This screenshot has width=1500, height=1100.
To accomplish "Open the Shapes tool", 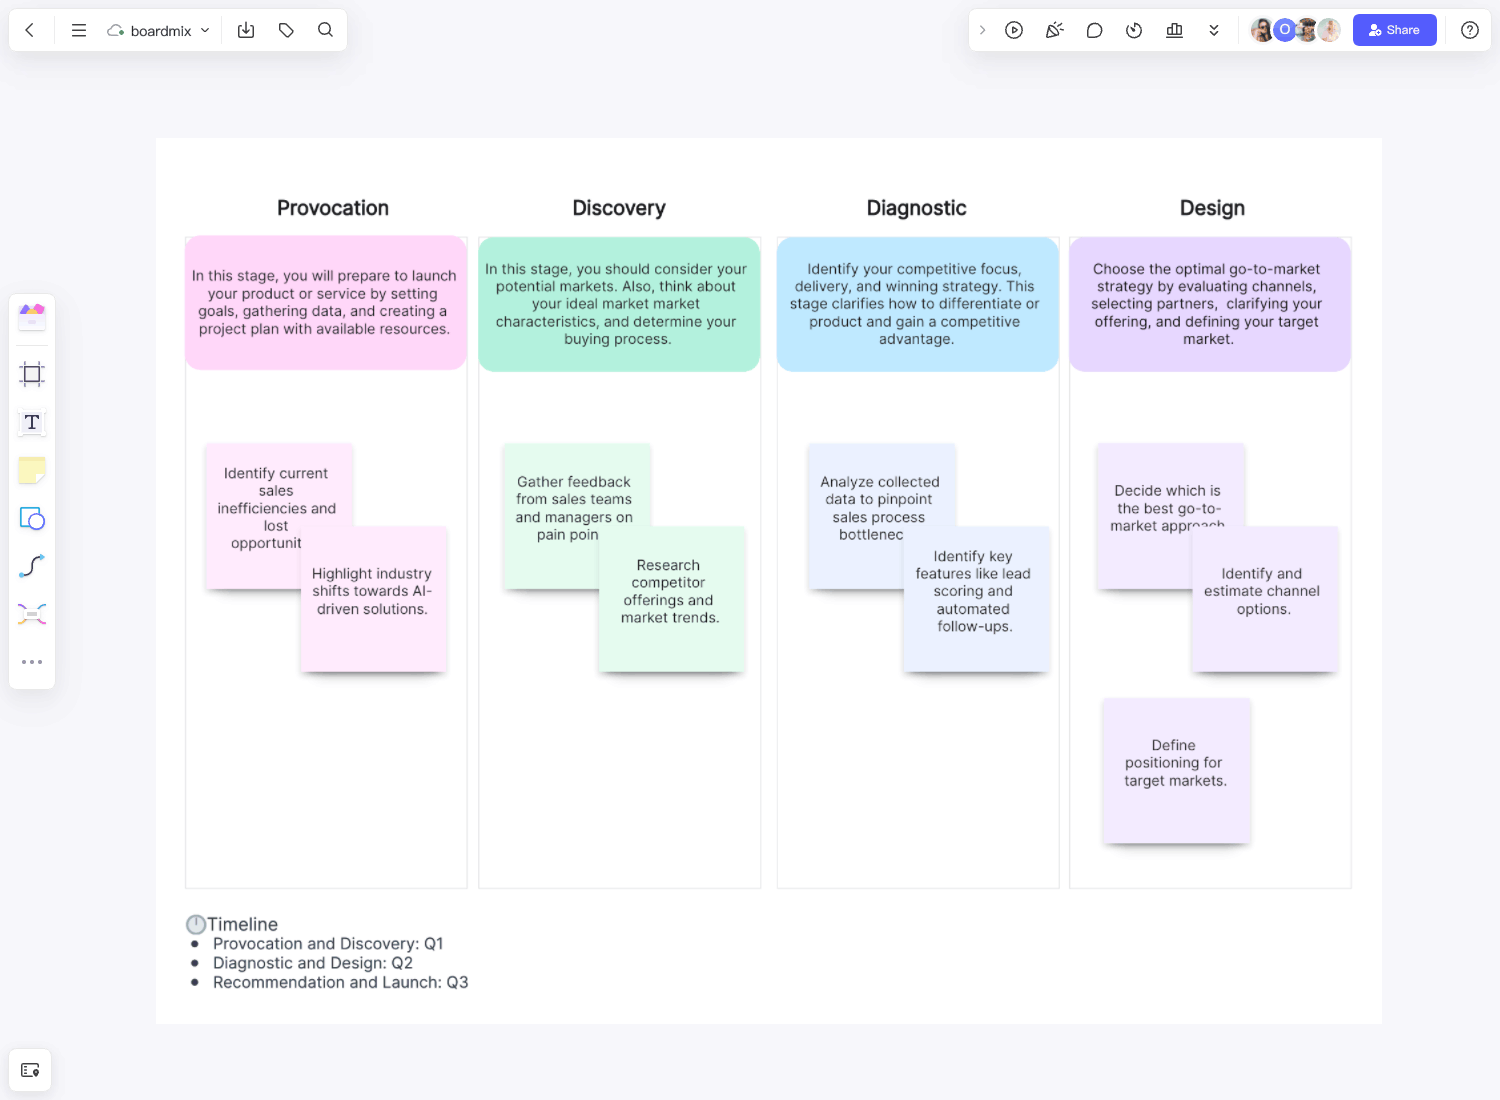I will (x=31, y=518).
